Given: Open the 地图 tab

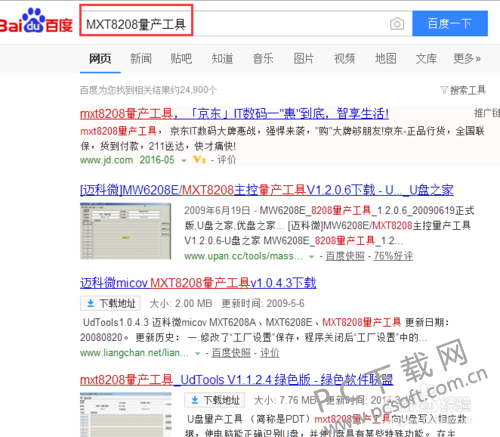Looking at the screenshot, I should [386, 59].
